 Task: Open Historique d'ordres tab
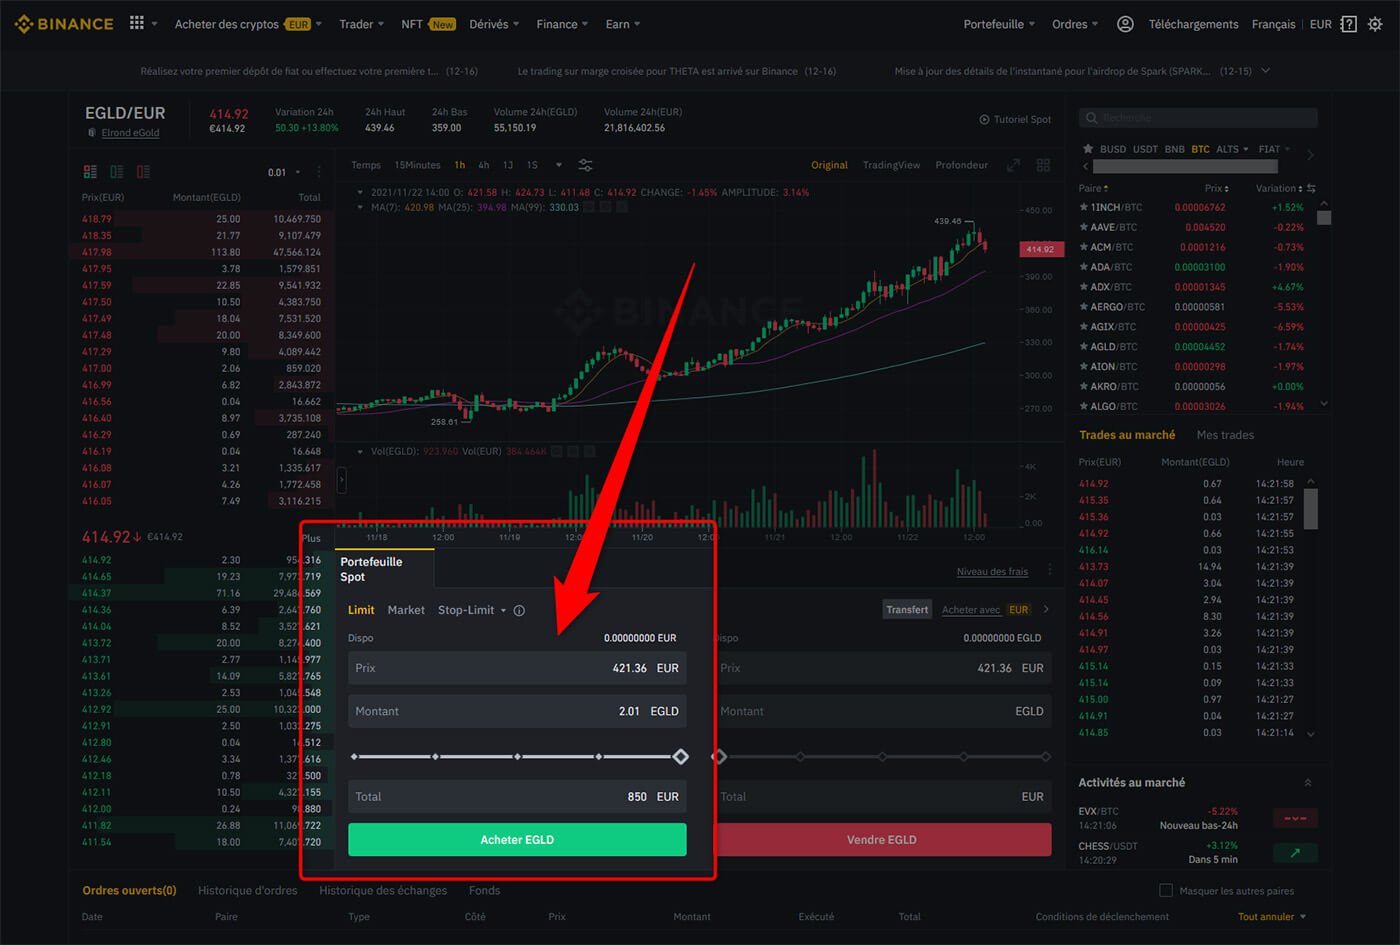(x=247, y=890)
